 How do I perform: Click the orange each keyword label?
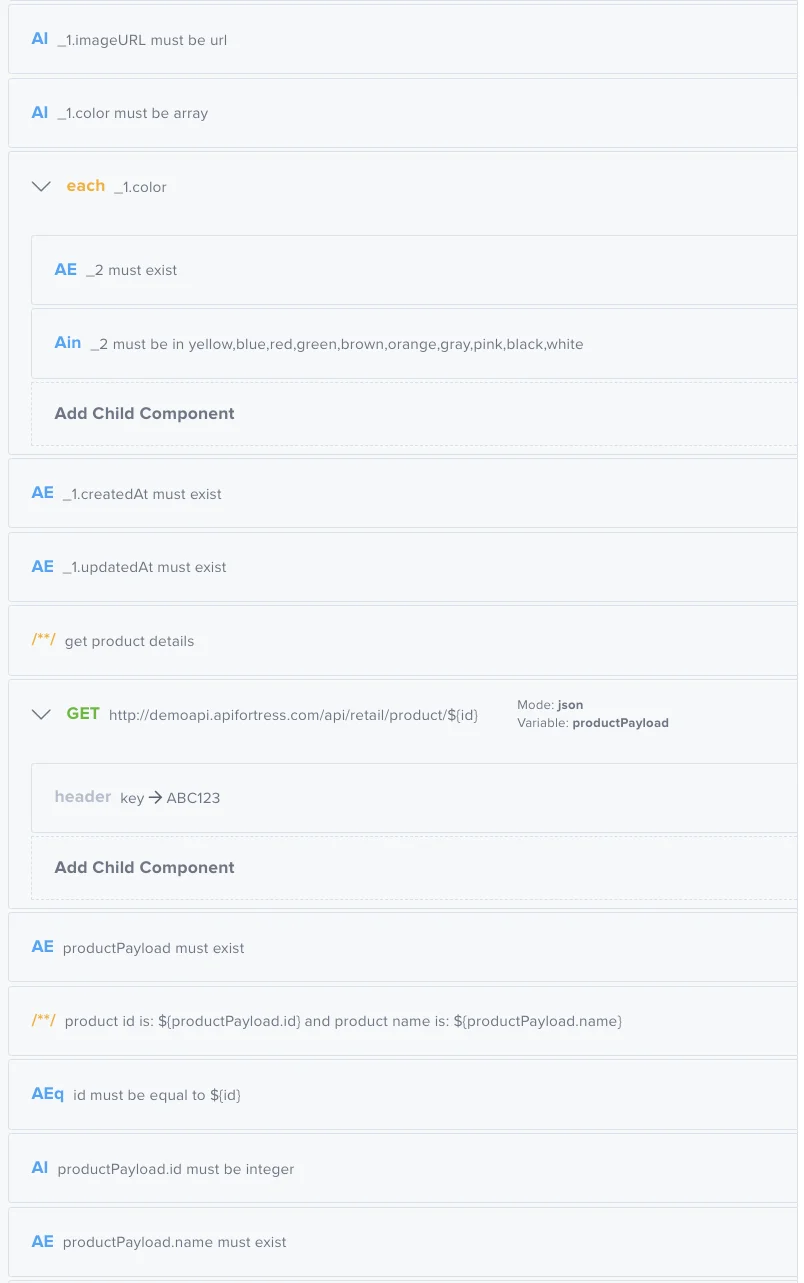coord(86,186)
